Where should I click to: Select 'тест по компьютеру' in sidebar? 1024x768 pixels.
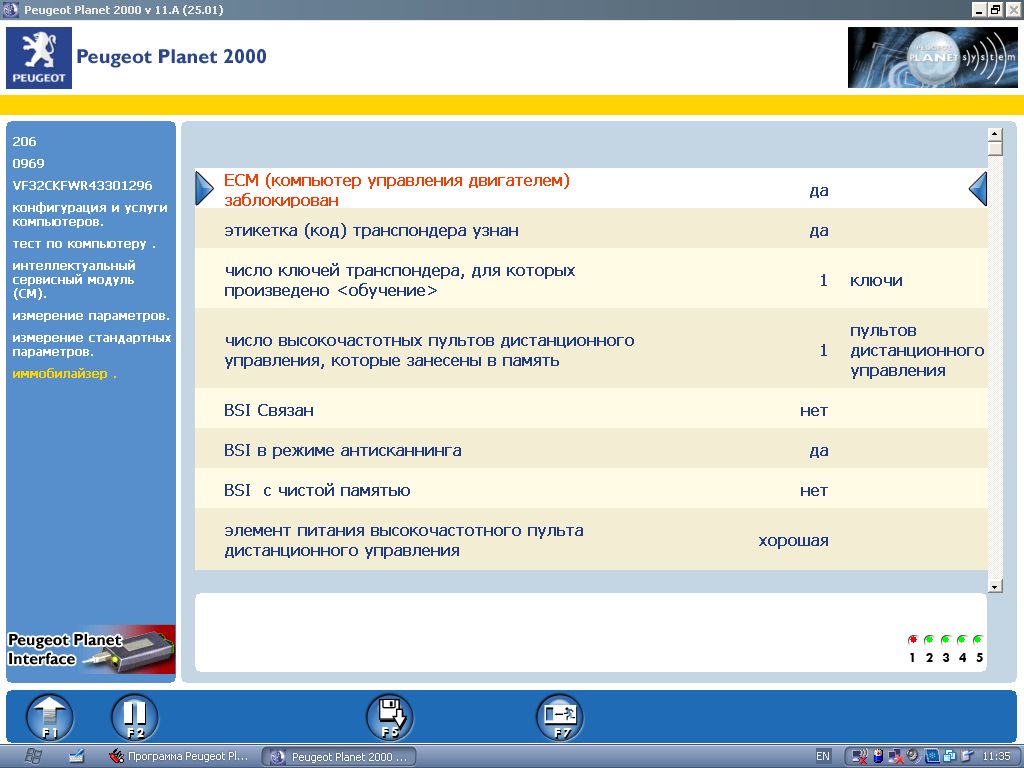pos(84,244)
